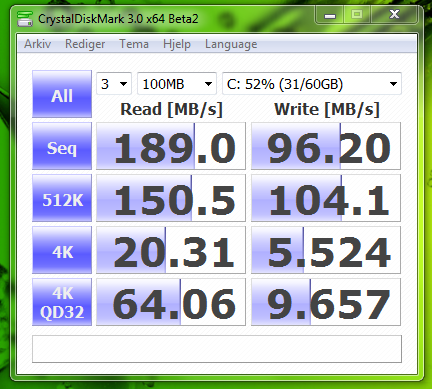Viewport: 432px width, 389px height.
Task: Open the Tema menu
Action: point(134,44)
